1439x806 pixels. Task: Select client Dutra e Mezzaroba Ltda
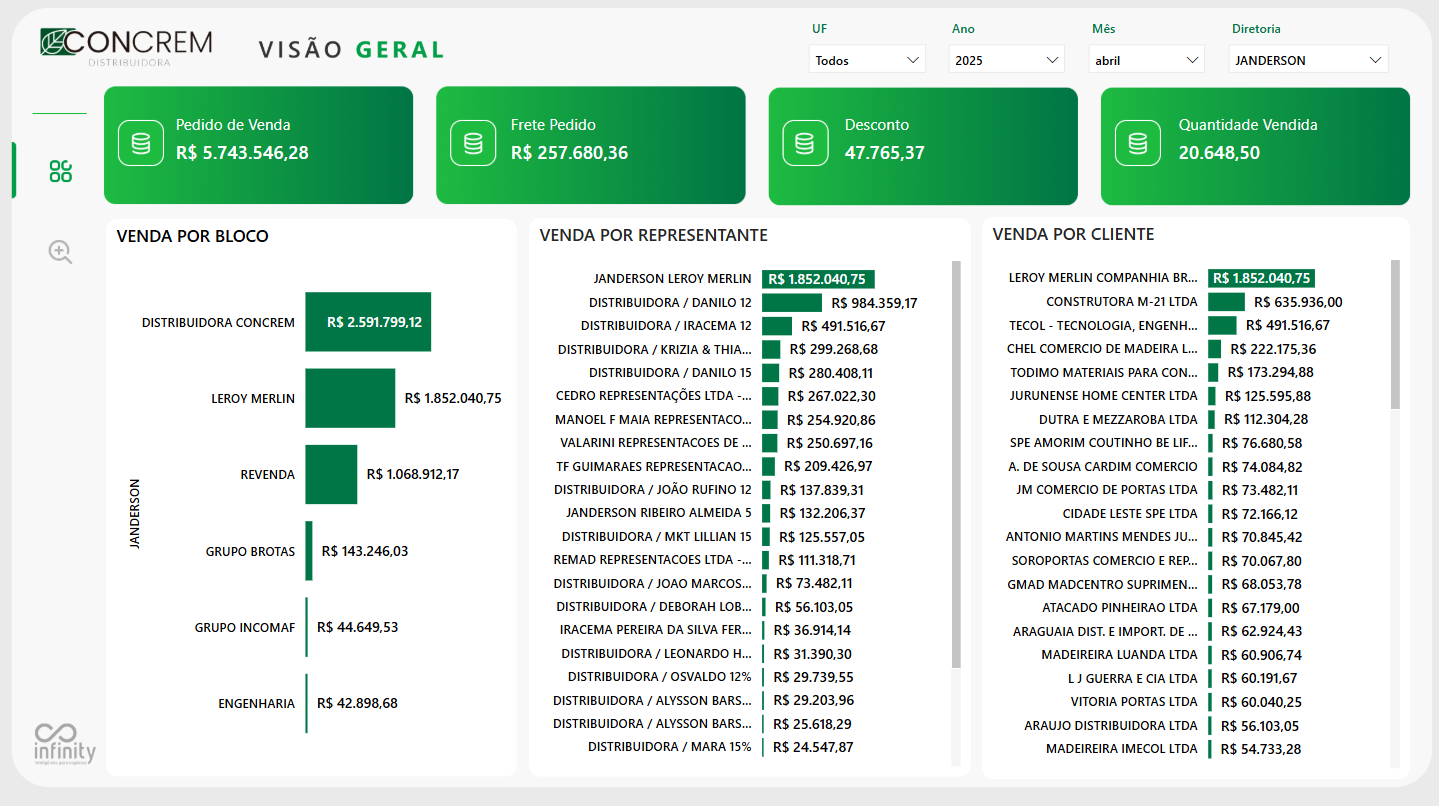click(x=1118, y=420)
